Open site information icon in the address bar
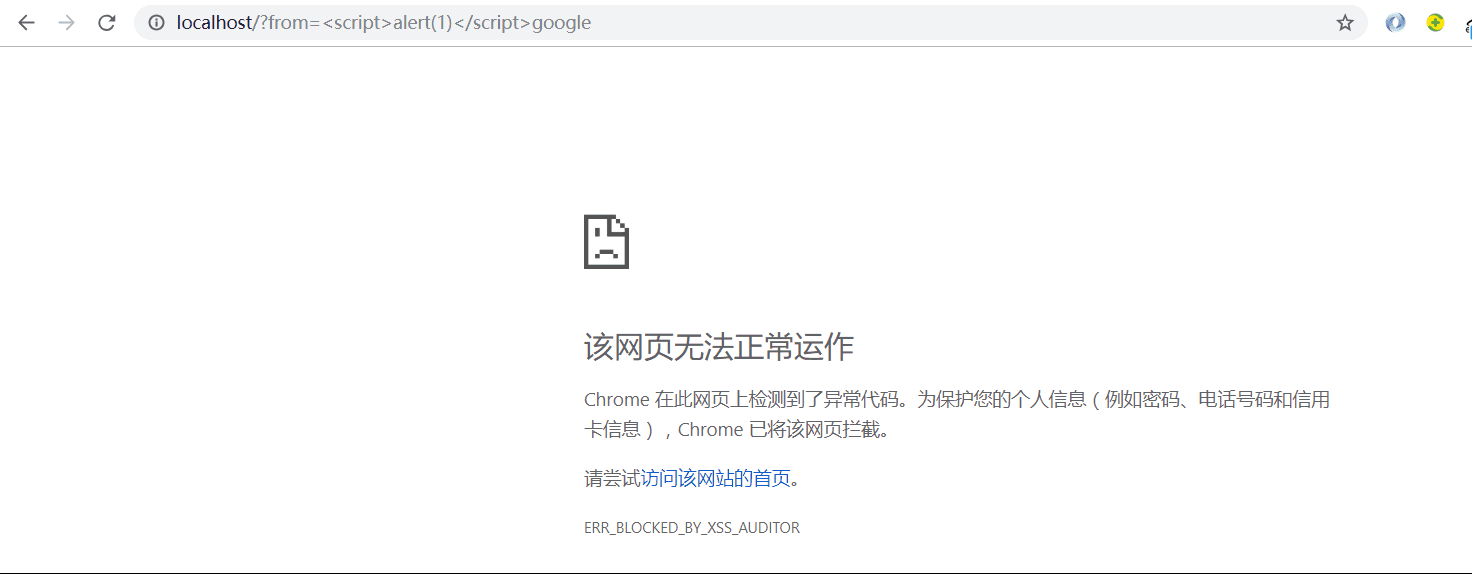1472x574 pixels. pyautogui.click(x=156, y=22)
